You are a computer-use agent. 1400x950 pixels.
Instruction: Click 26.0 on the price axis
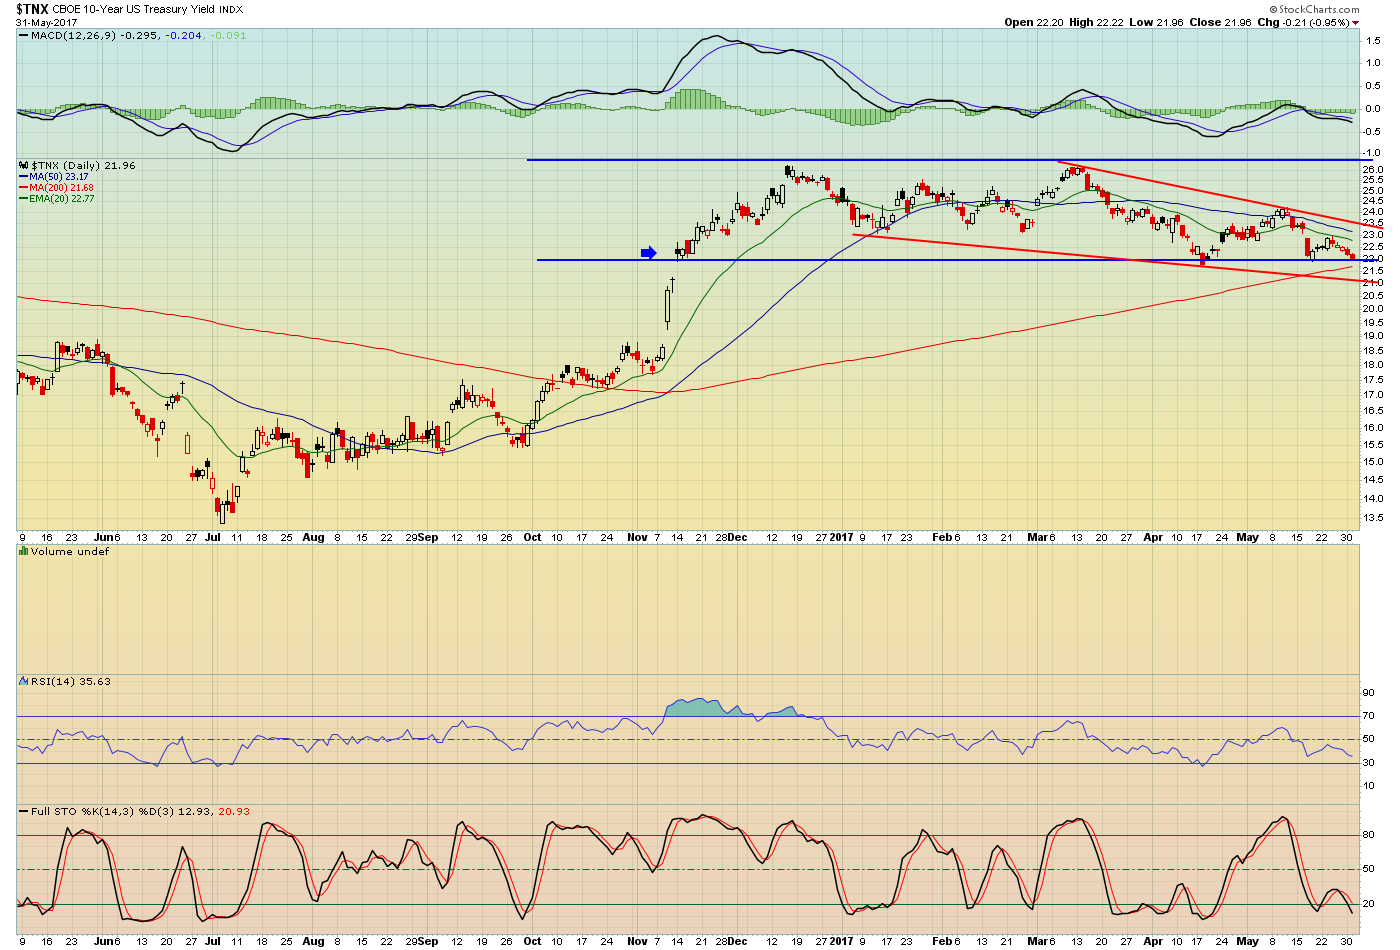(1373, 169)
